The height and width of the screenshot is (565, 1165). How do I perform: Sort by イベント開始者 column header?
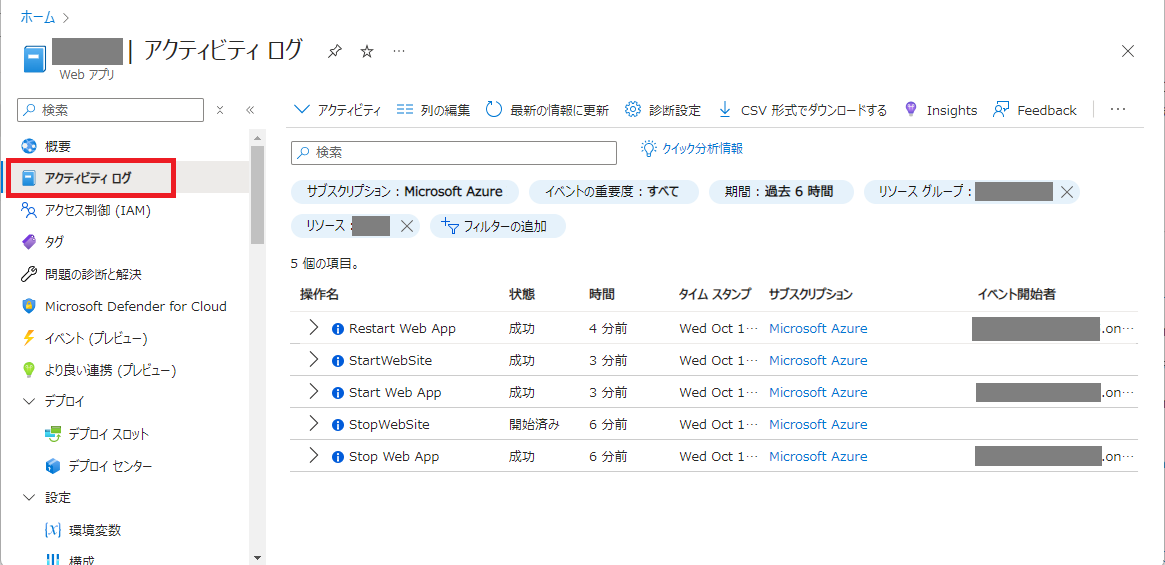[1017, 294]
